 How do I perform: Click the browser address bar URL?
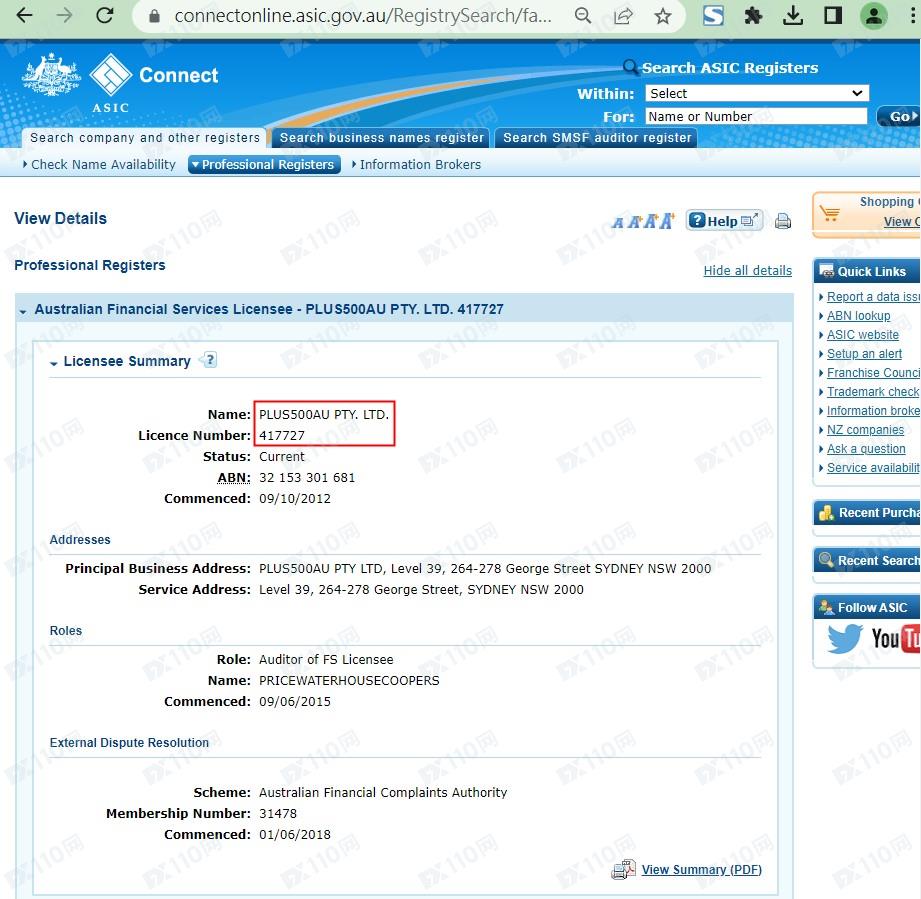tap(363, 16)
